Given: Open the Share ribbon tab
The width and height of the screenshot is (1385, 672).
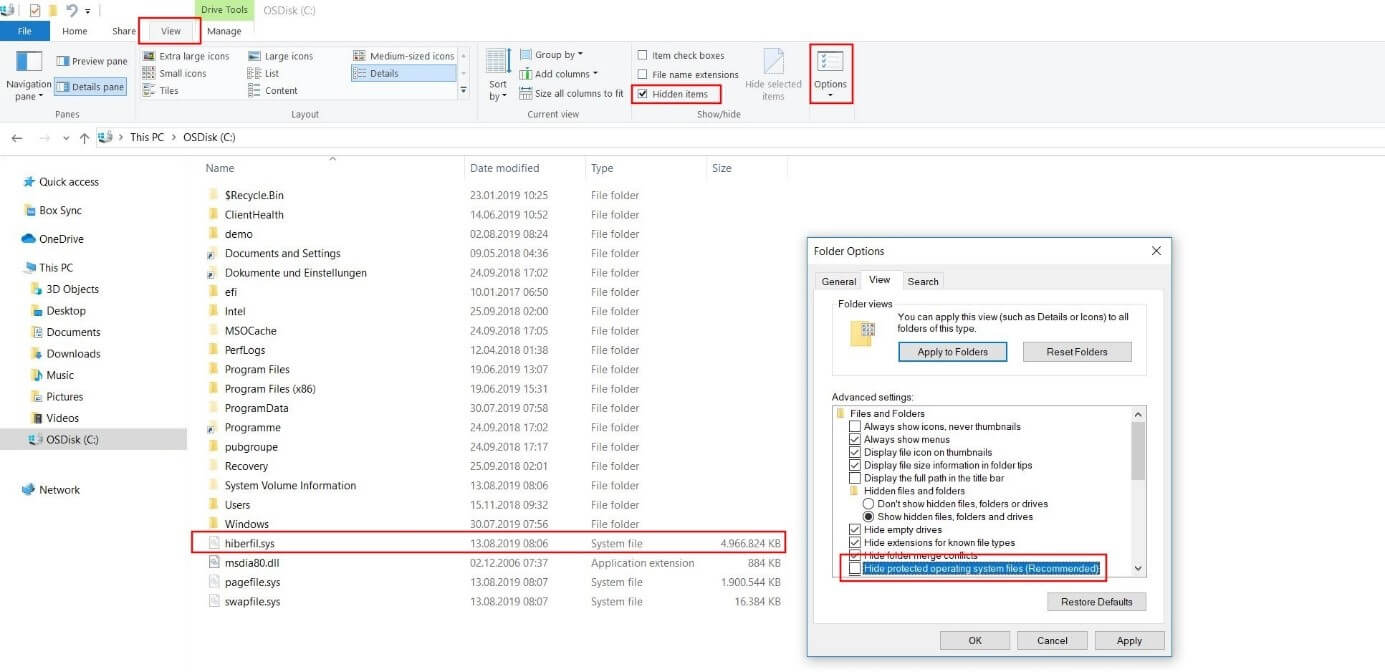Looking at the screenshot, I should [x=122, y=30].
